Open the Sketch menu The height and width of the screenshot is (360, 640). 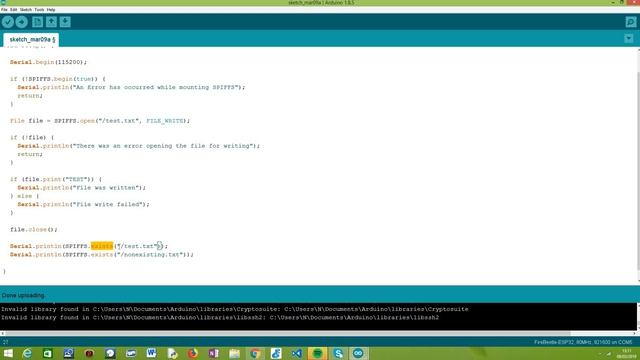pyautogui.click(x=26, y=9)
